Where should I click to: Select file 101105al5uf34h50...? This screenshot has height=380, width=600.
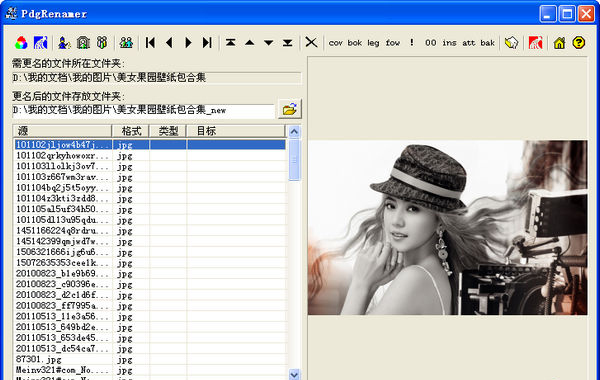point(150,209)
